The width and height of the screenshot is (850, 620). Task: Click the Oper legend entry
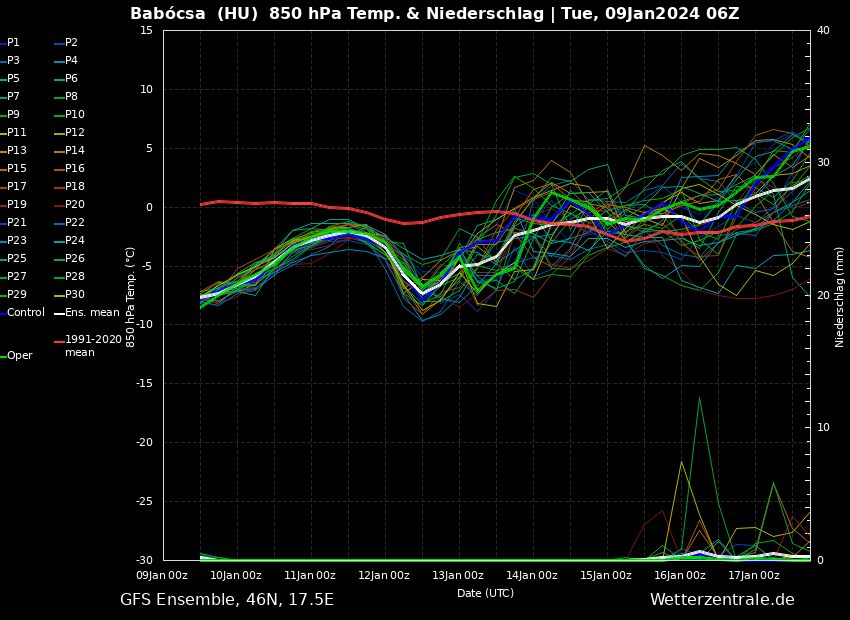pos(19,356)
